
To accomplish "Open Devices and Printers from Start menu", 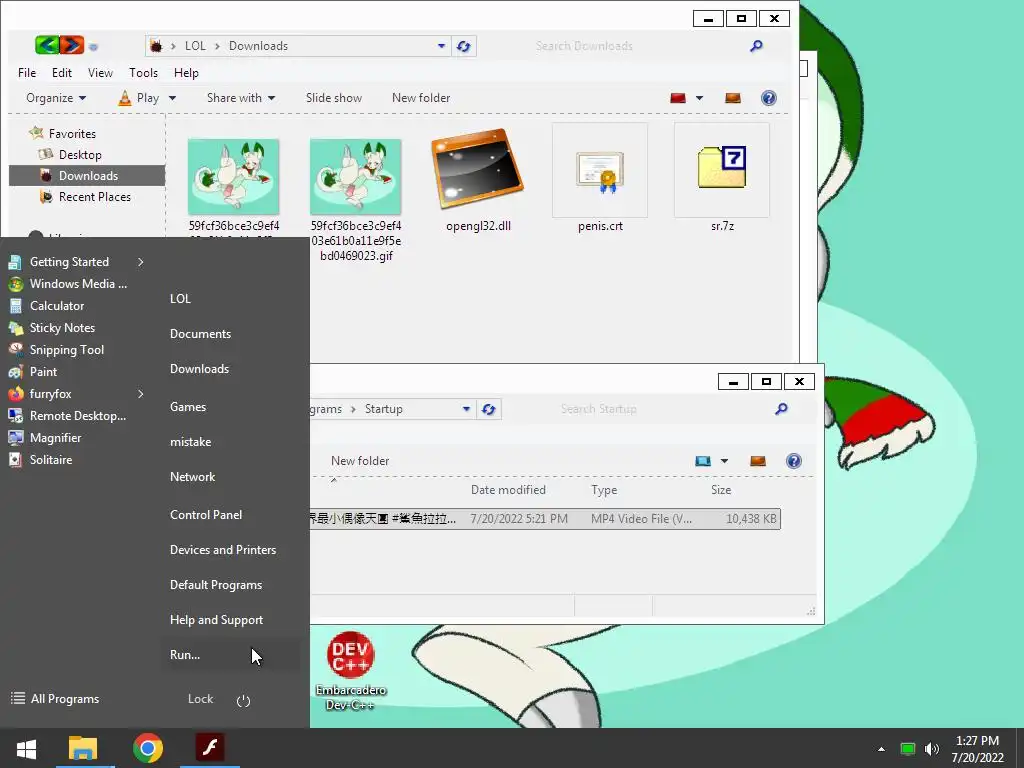I will pos(223,550).
